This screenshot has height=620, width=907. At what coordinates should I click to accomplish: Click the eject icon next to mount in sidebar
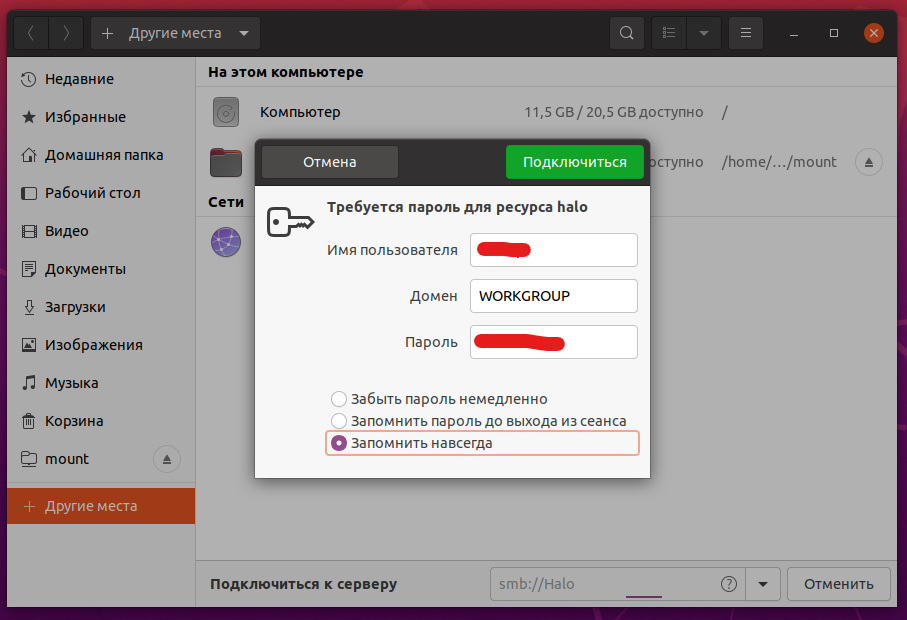click(167, 458)
